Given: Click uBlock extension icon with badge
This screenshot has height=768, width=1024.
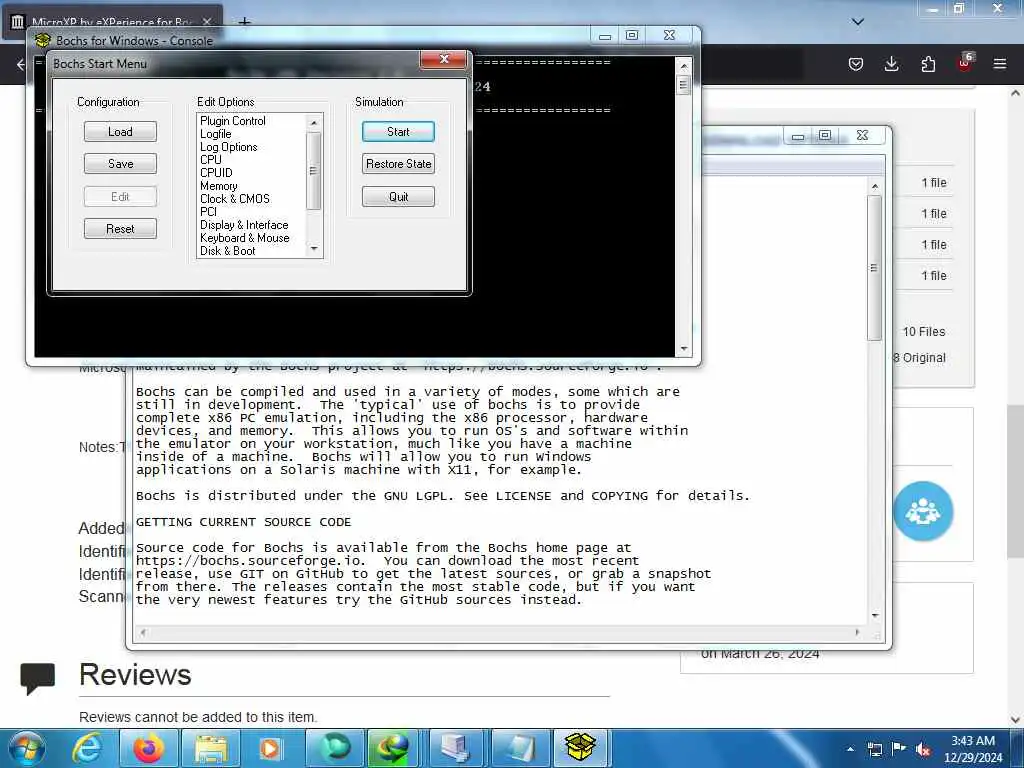Looking at the screenshot, I should point(965,63).
